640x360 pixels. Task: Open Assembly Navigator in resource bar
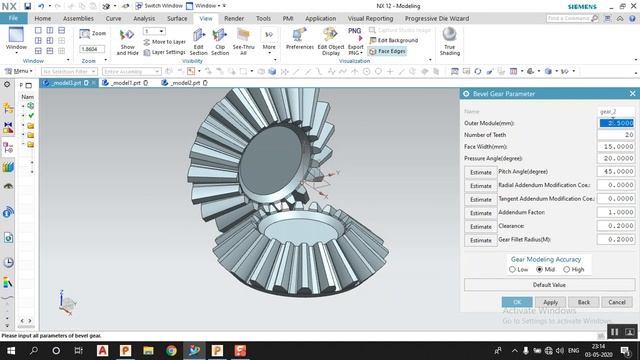(8, 108)
